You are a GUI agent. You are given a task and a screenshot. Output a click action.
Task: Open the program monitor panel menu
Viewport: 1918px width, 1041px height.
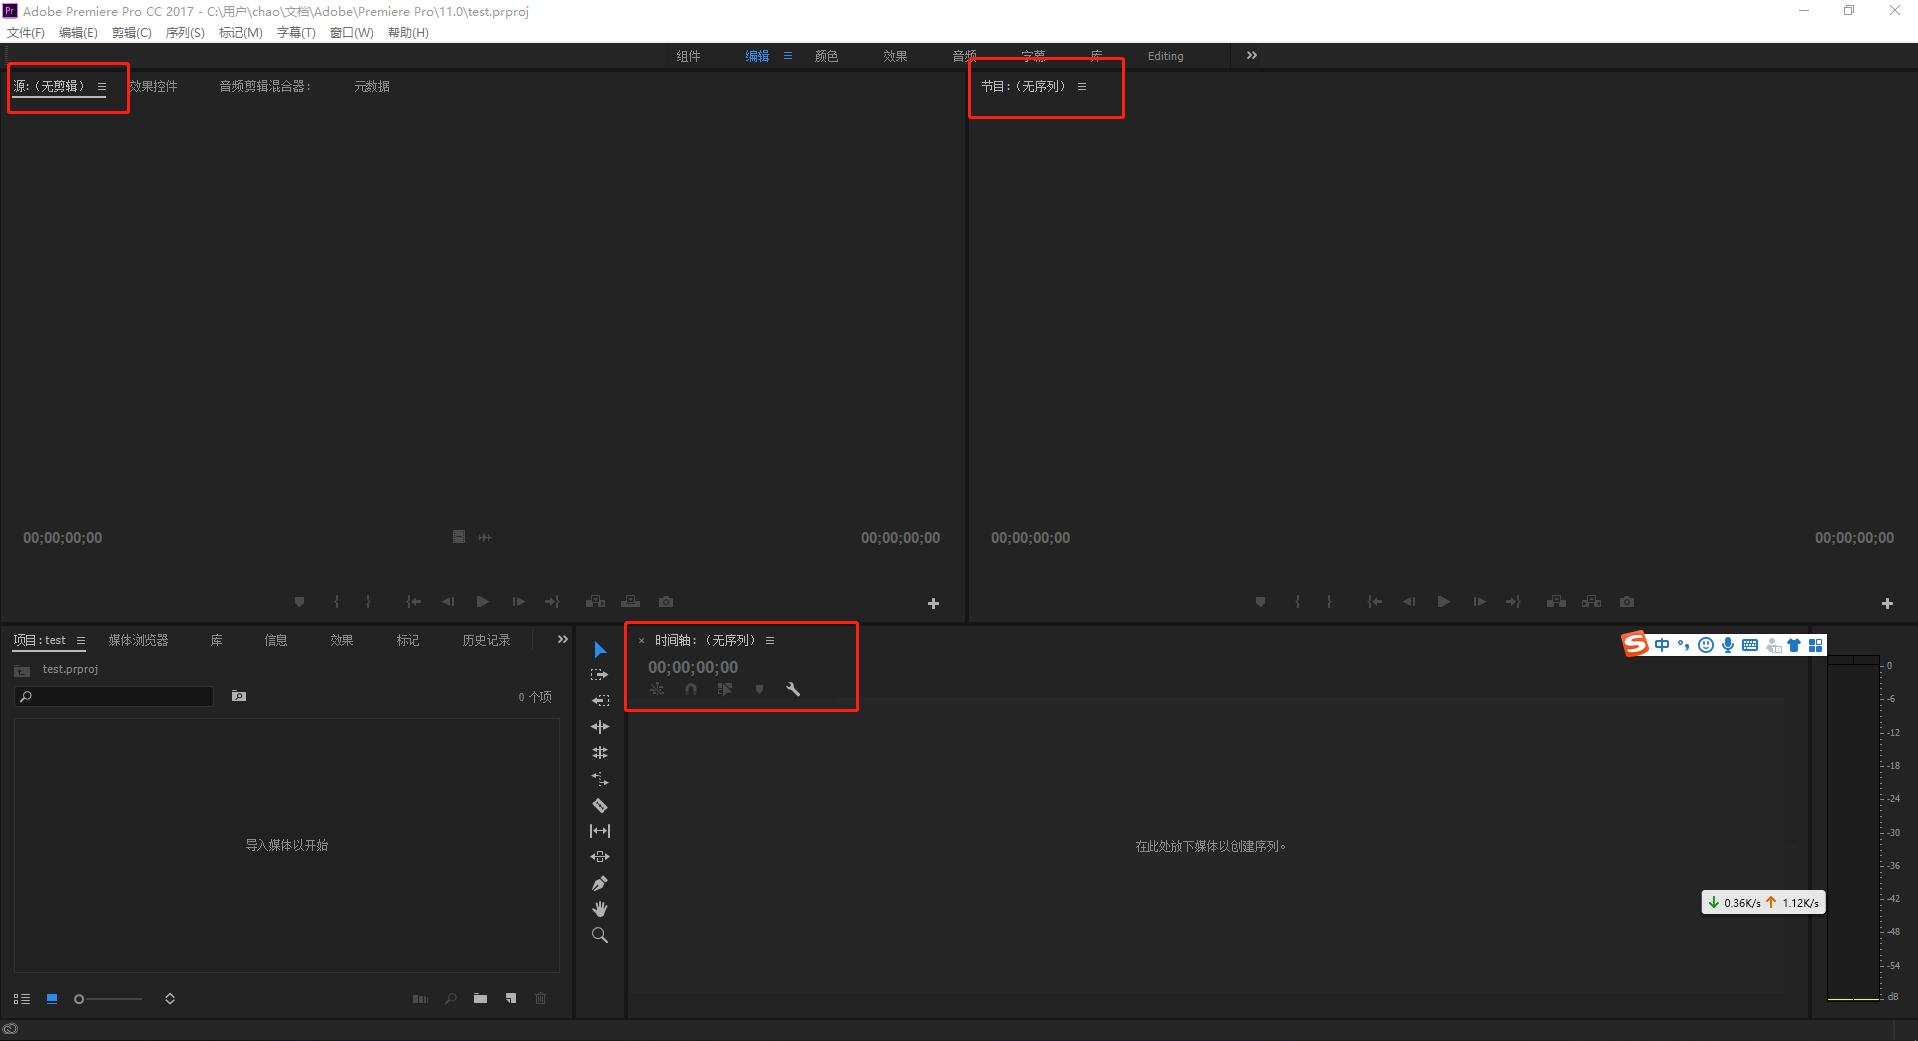1082,86
